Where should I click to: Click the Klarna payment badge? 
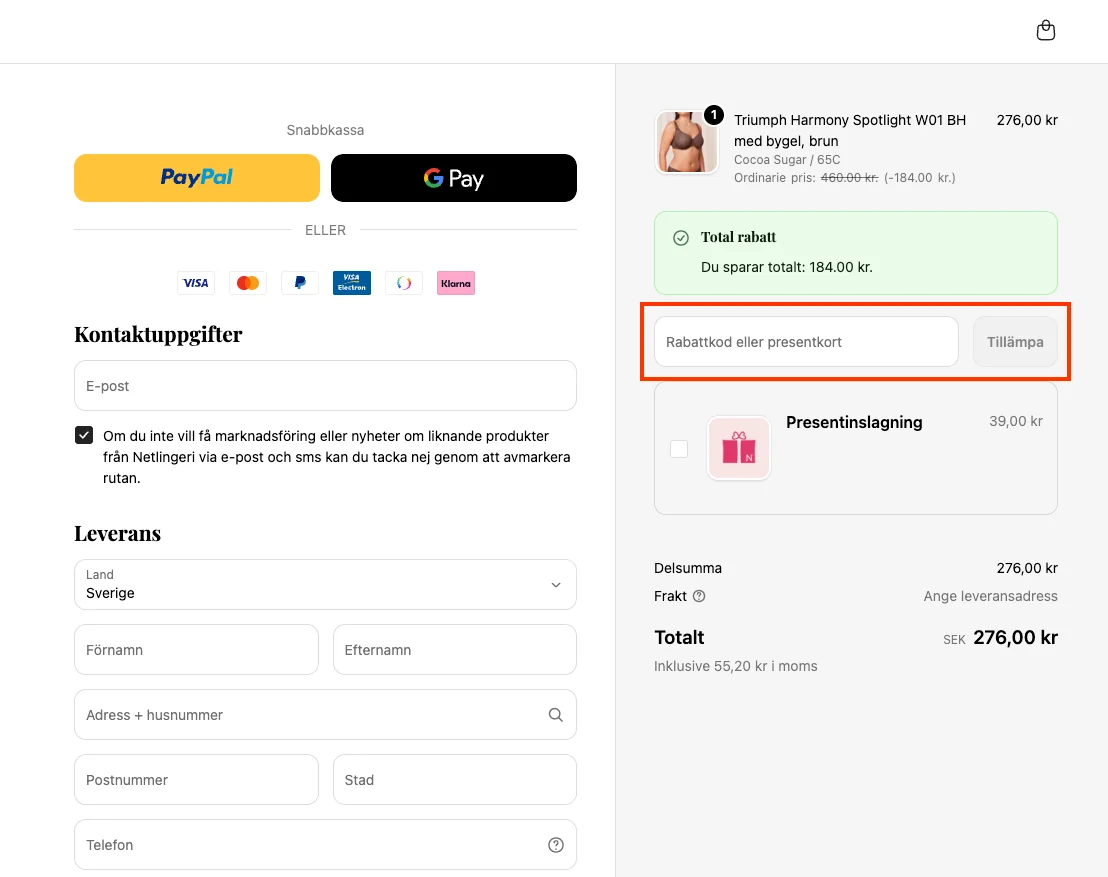click(456, 283)
